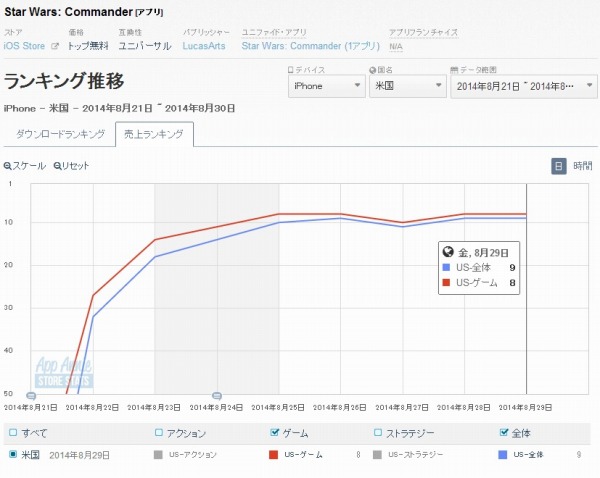The width and height of the screenshot is (600, 478).
Task: Switch to the 時間 hourly view
Action: point(582,166)
